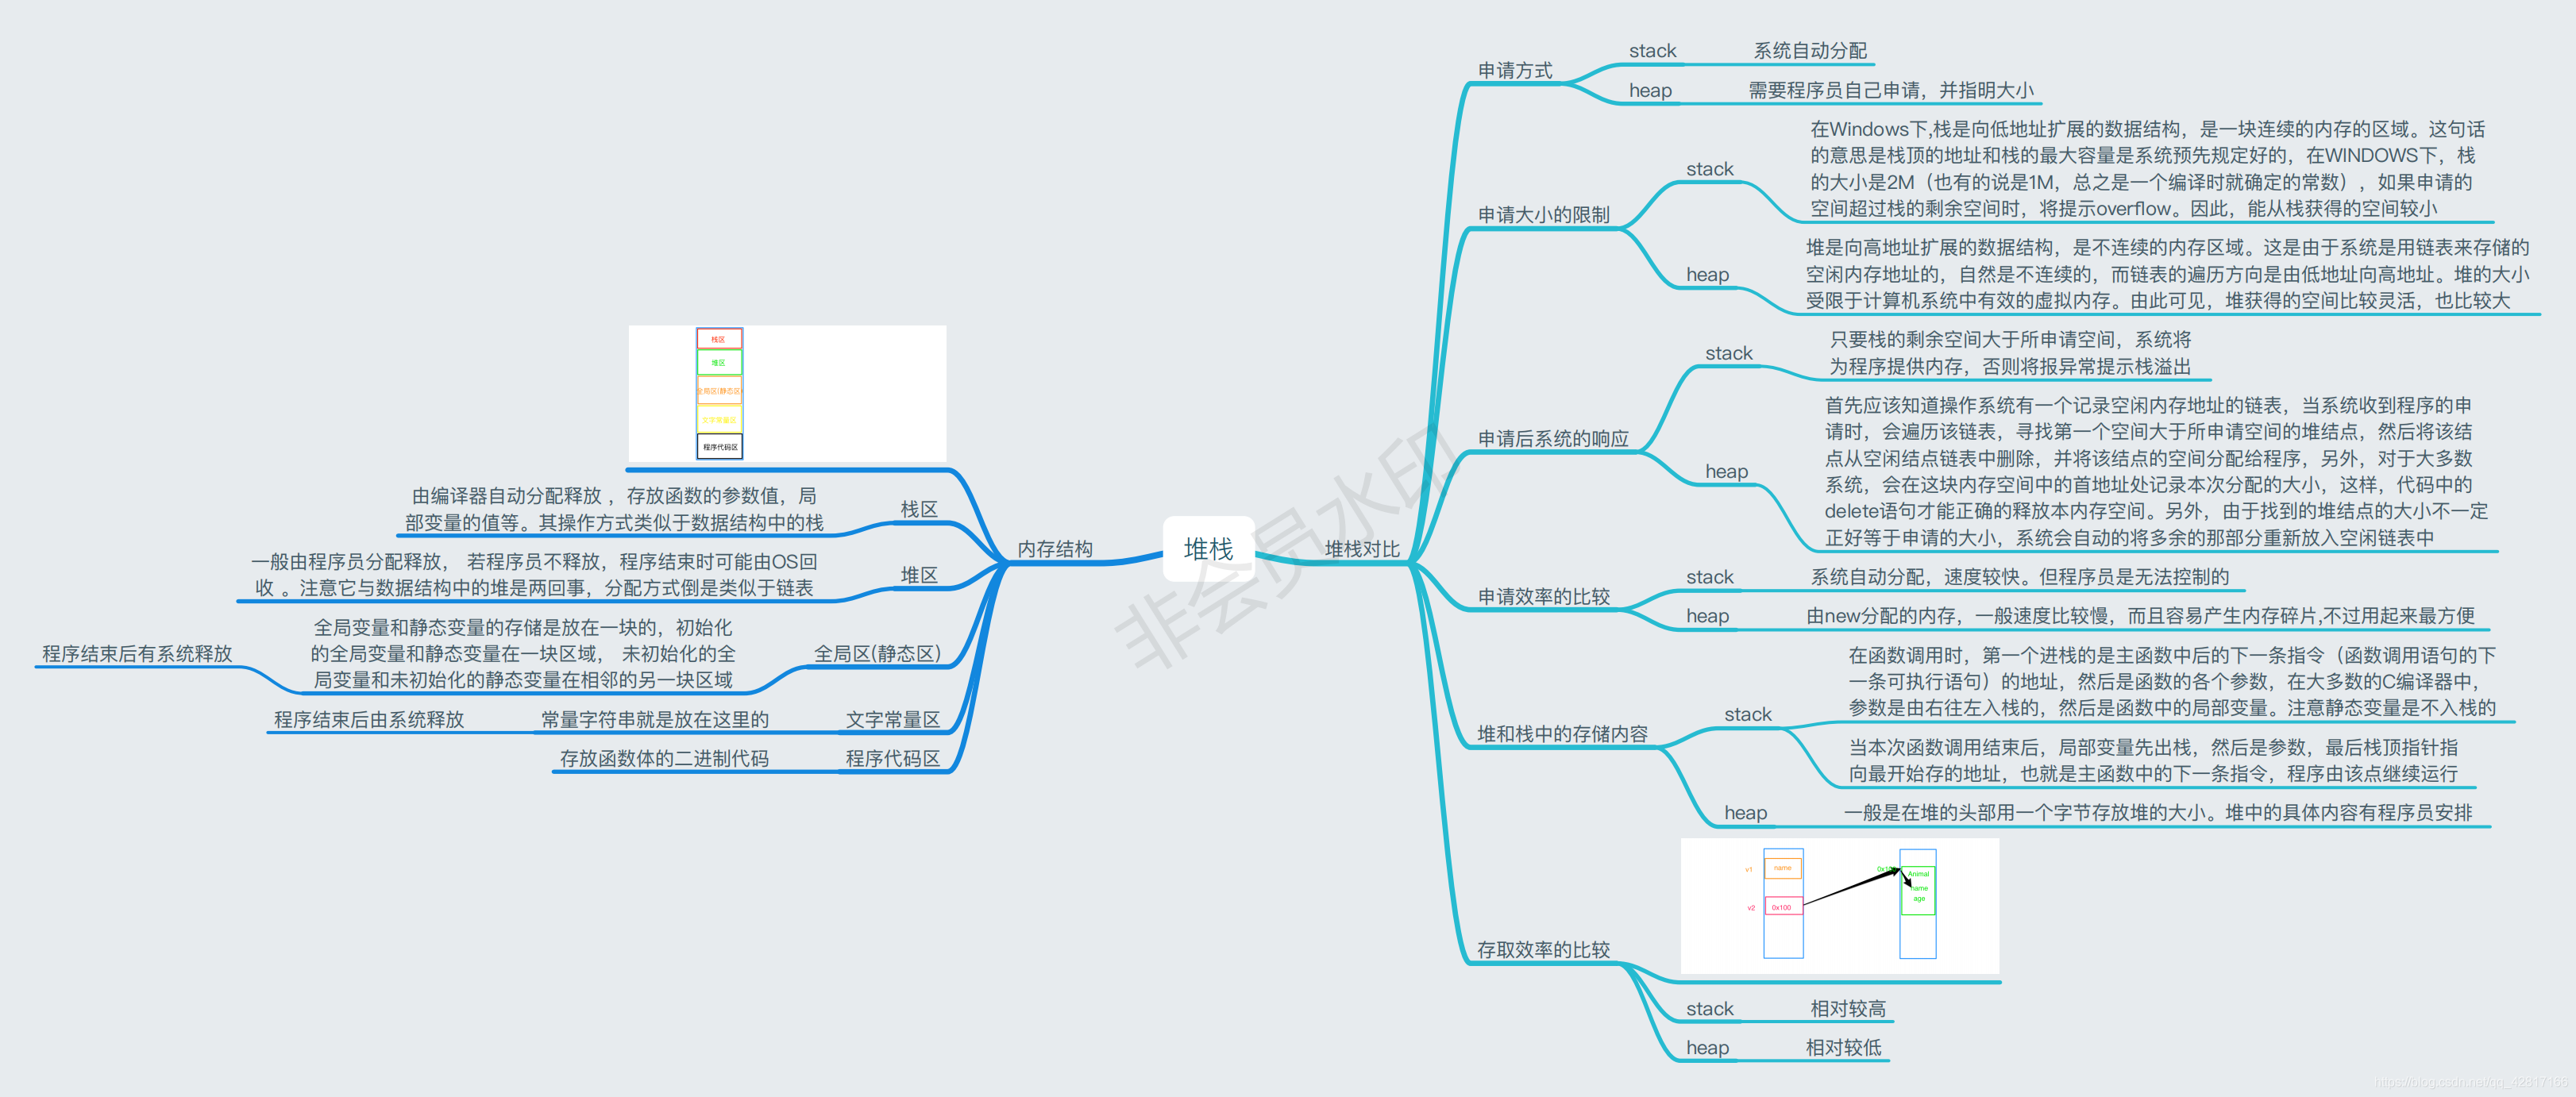Viewport: 2576px width, 1097px height.
Task: Select stack node under 申请大小的限制
Action: click(1709, 169)
